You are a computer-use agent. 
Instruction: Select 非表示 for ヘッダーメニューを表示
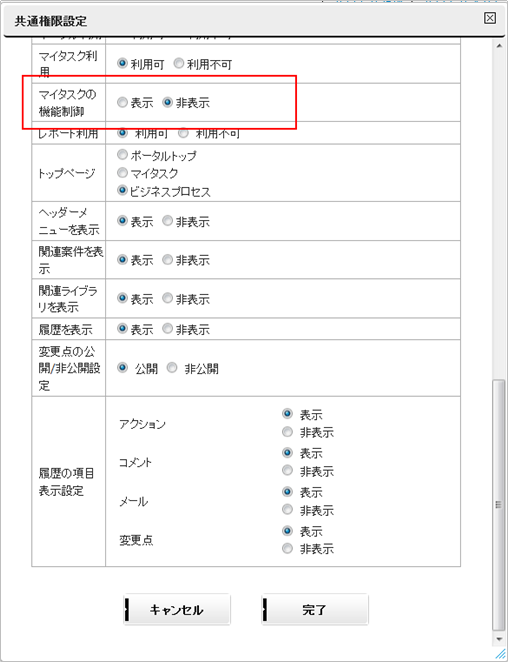click(168, 221)
